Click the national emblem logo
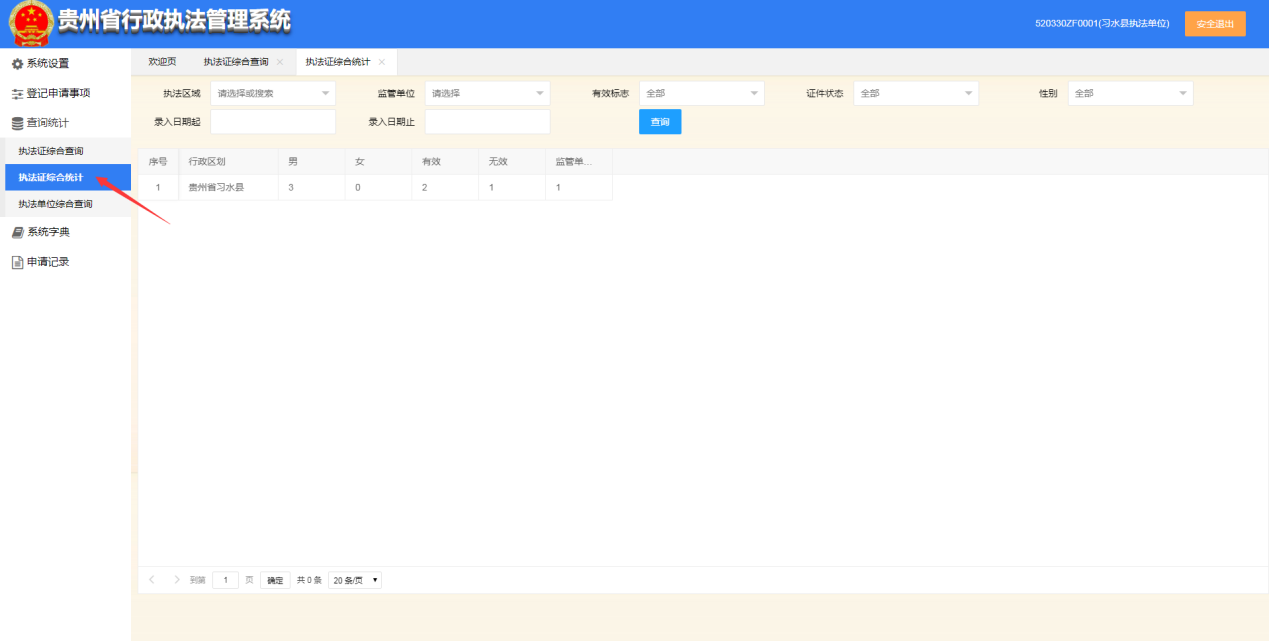This screenshot has width=1269, height=641. 31,24
